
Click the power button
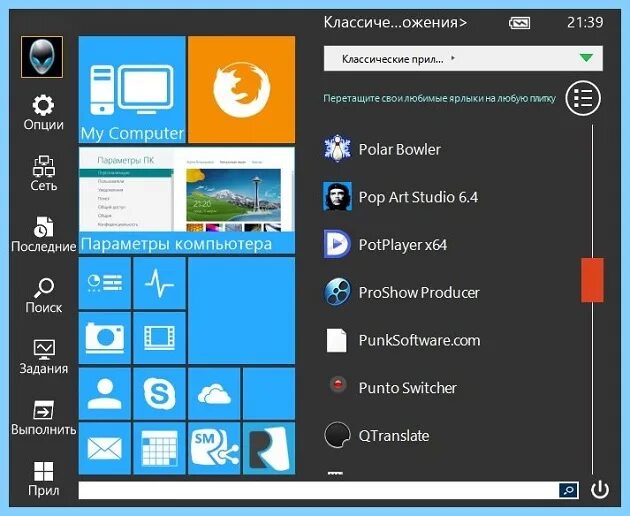600,489
